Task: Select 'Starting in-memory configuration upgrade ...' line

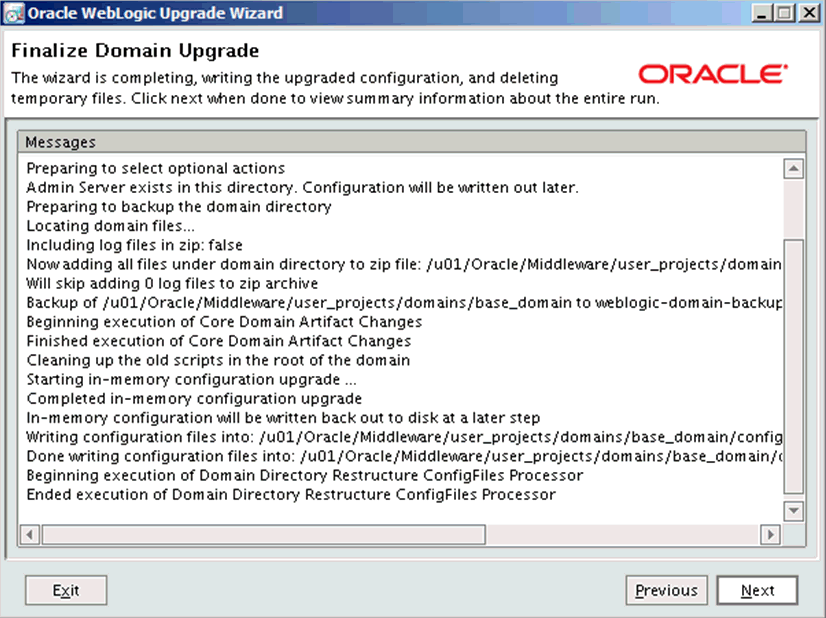Action: [x=191, y=379]
